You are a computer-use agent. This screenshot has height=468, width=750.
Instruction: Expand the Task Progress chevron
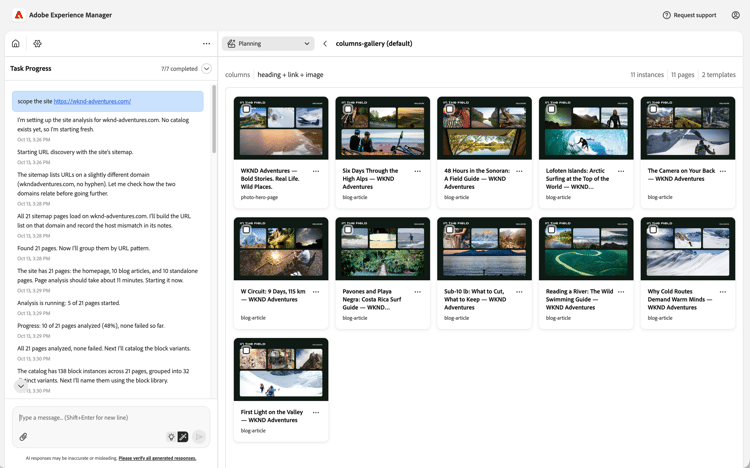tap(207, 68)
